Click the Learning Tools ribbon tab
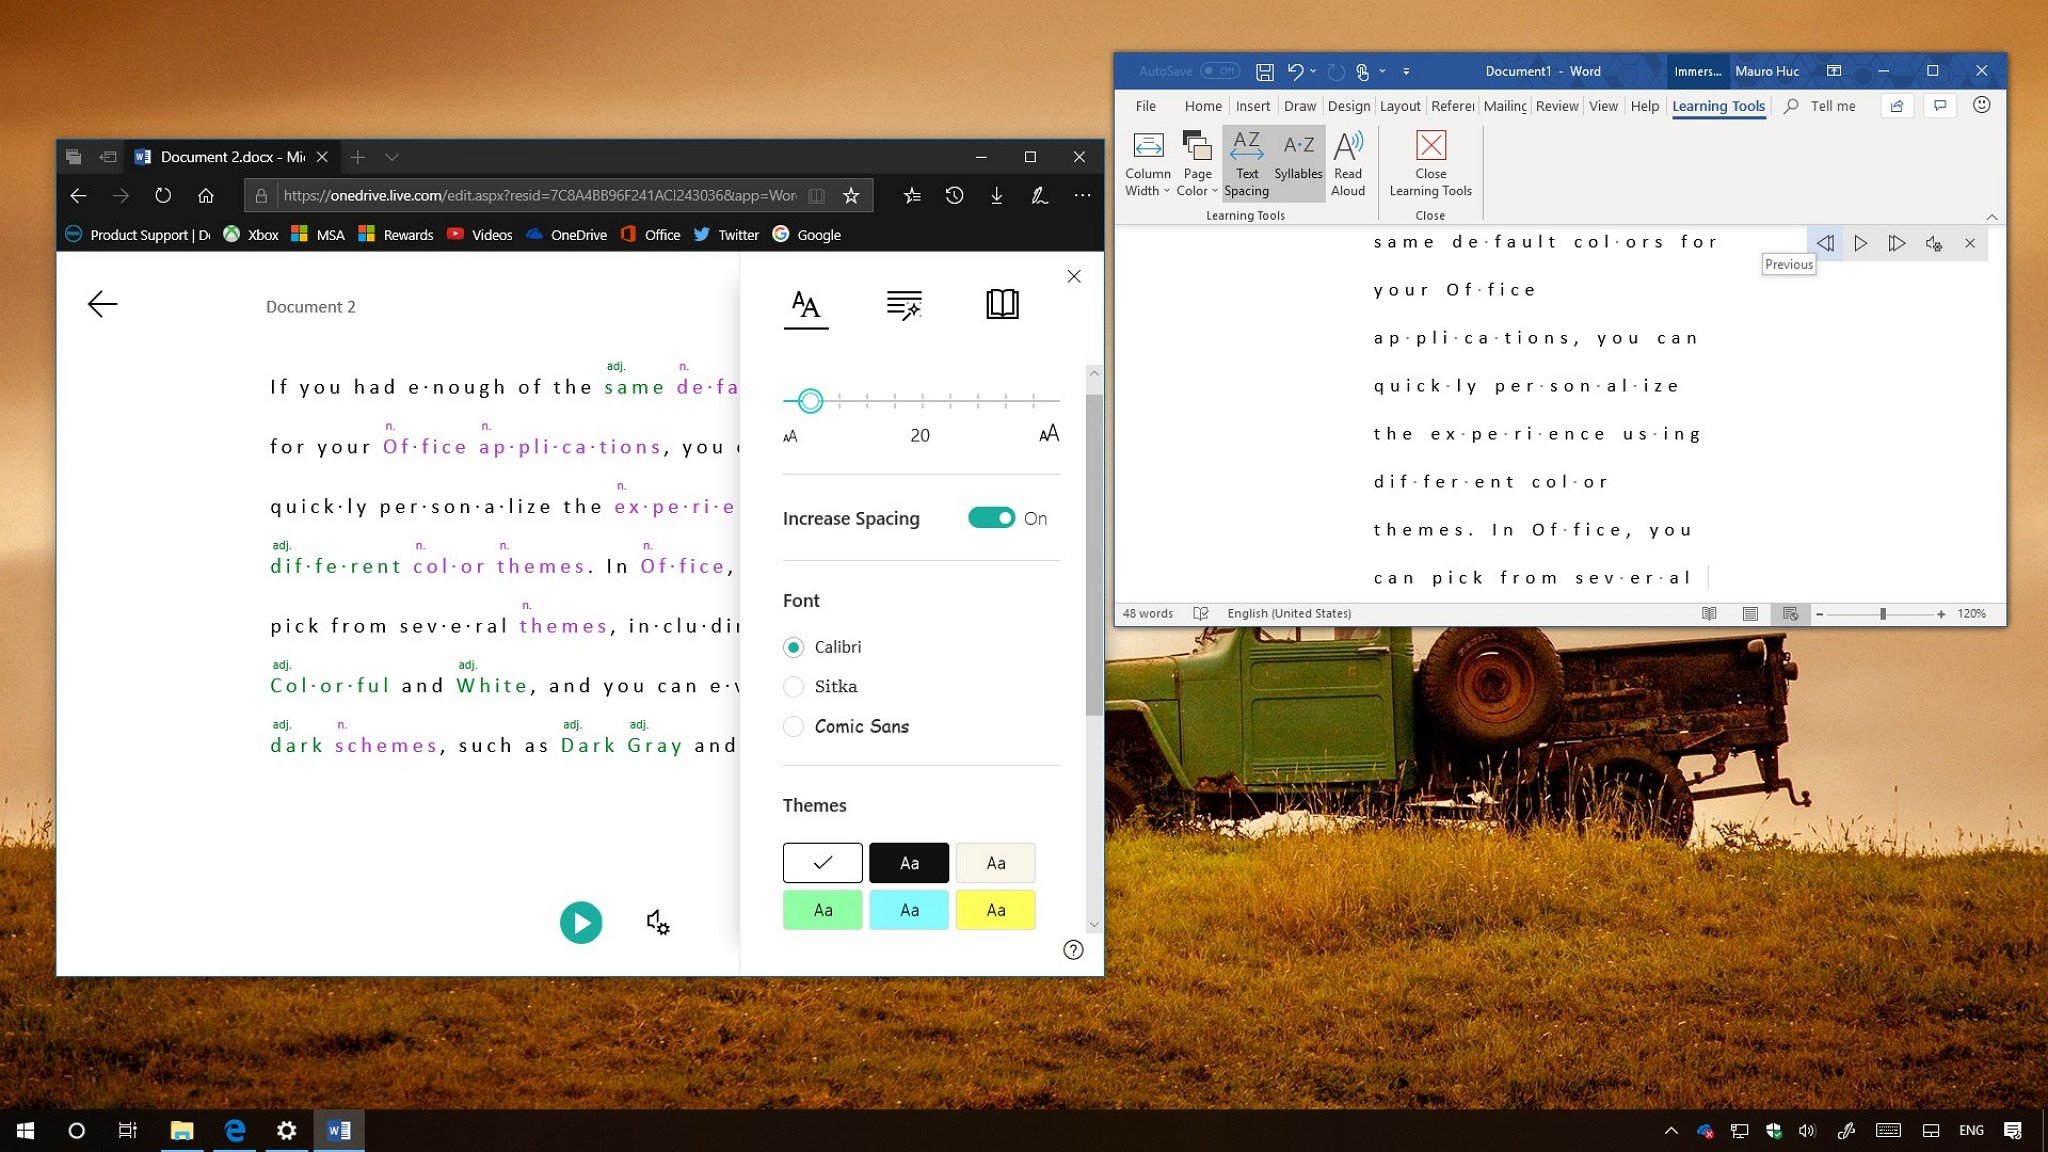Screen dimensions: 2048x1152 coord(1717,105)
